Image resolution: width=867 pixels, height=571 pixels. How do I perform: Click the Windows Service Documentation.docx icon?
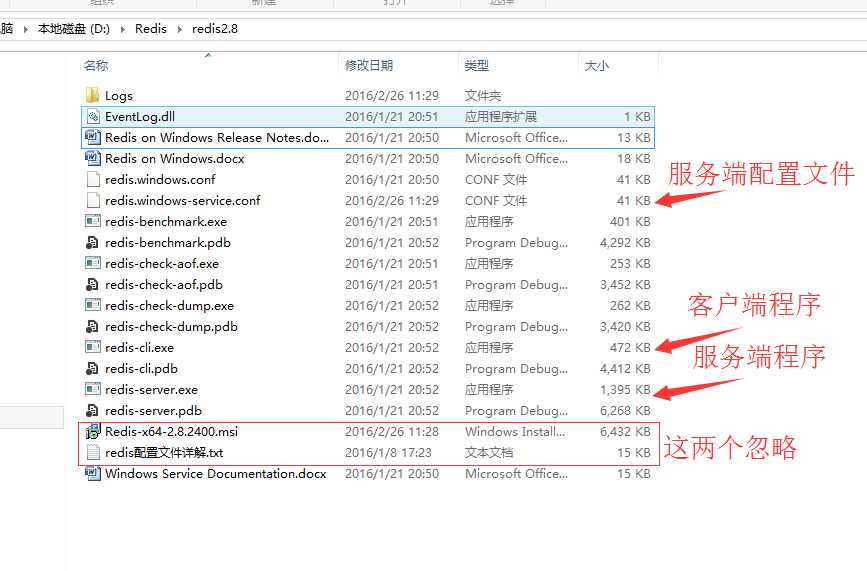[x=93, y=473]
